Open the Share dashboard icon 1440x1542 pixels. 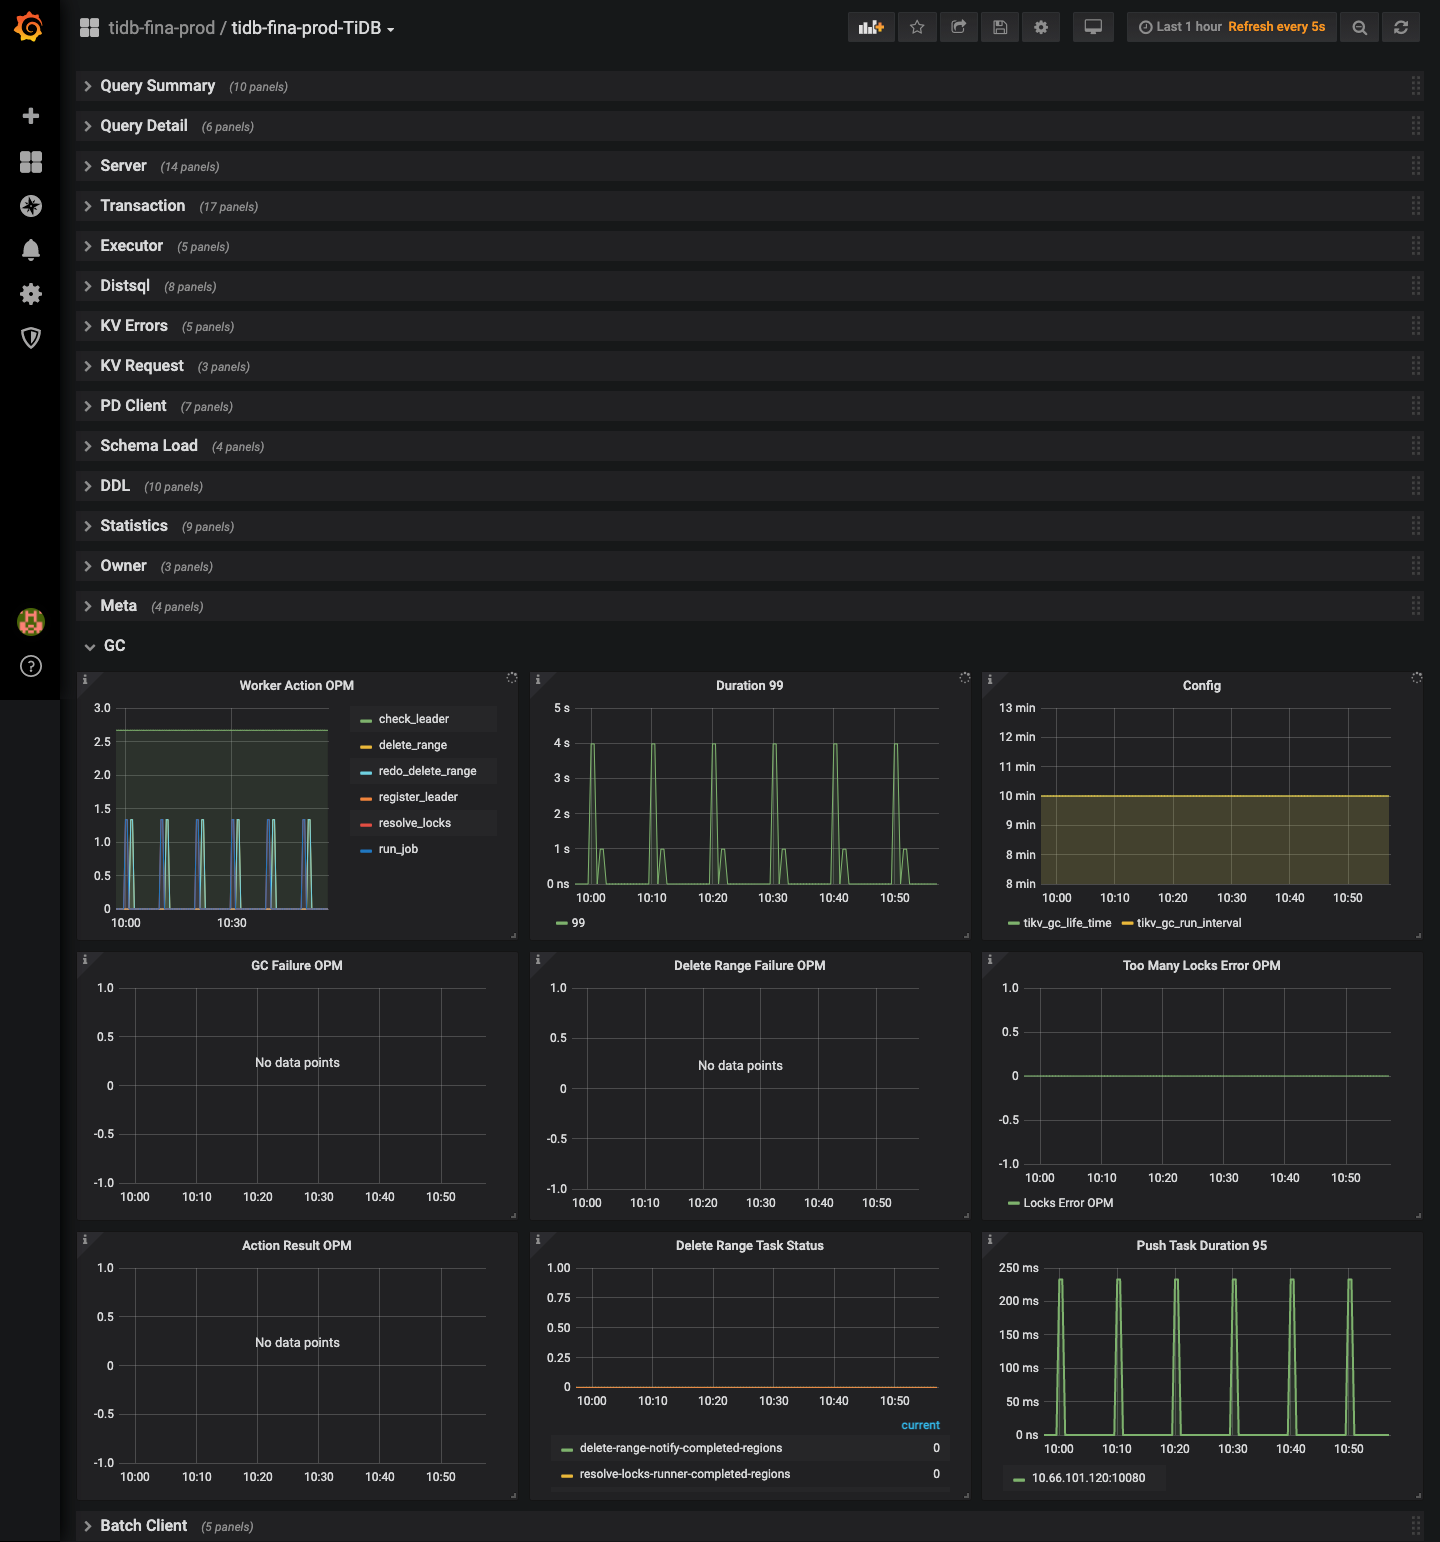958,27
